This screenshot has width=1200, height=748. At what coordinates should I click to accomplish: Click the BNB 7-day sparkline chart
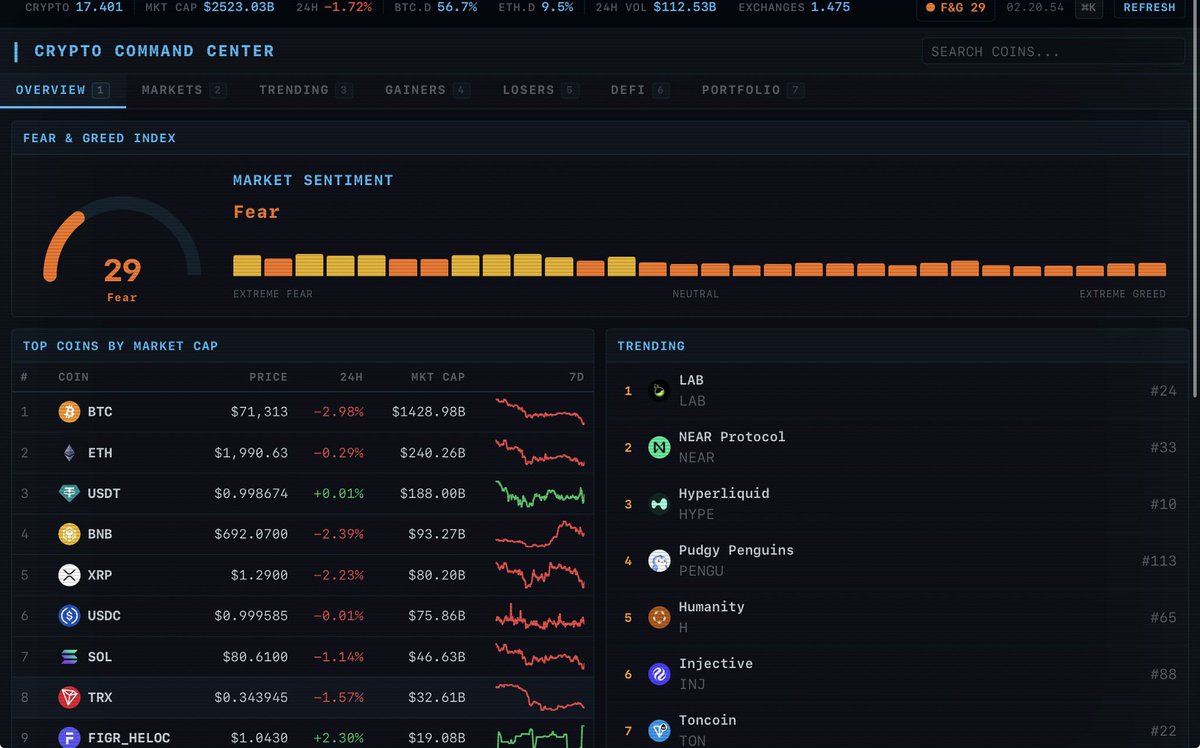[540, 534]
